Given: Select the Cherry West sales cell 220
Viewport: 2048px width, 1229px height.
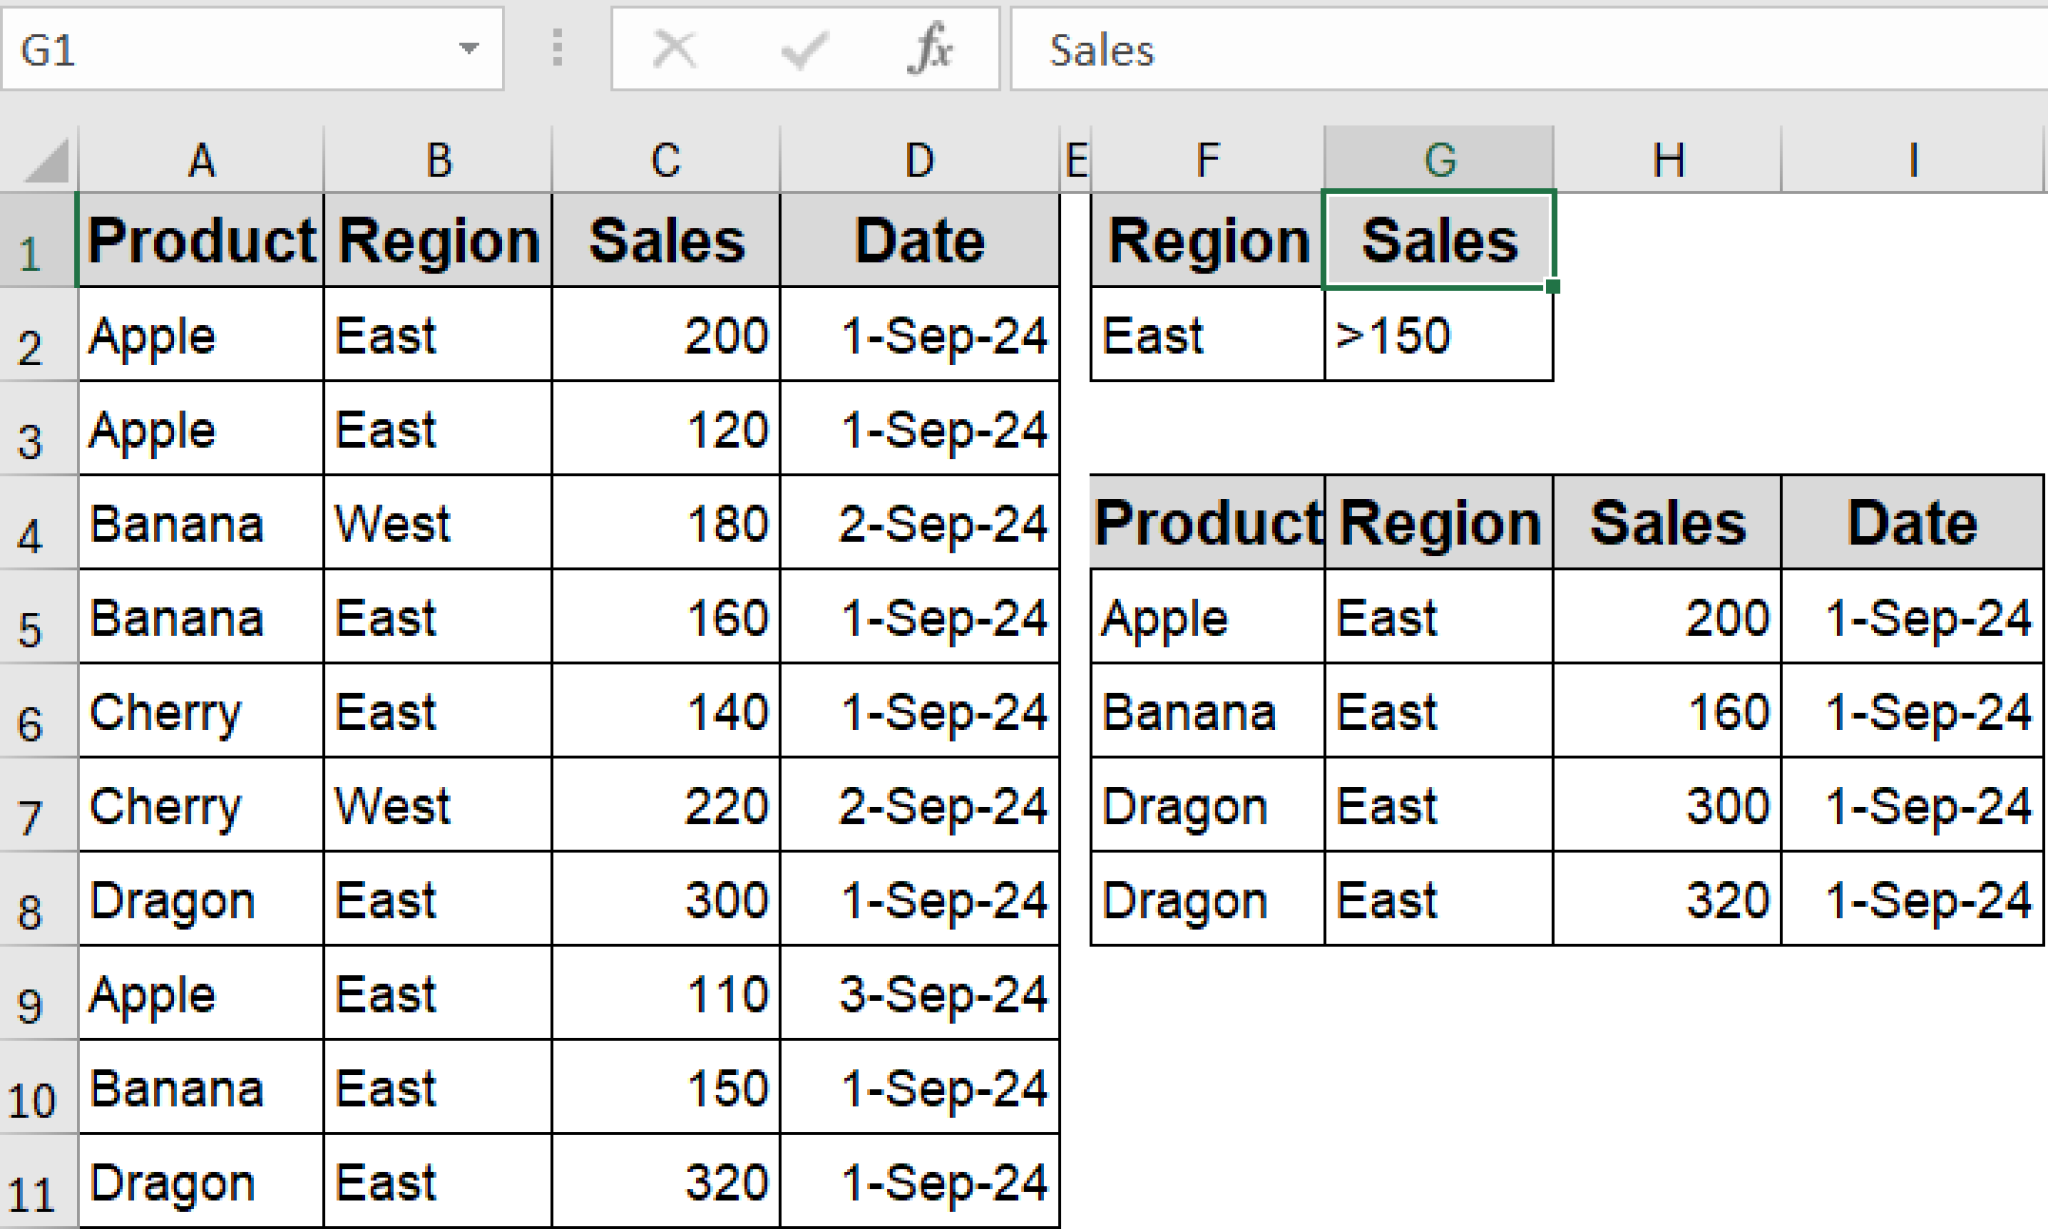Looking at the screenshot, I should coord(664,806).
